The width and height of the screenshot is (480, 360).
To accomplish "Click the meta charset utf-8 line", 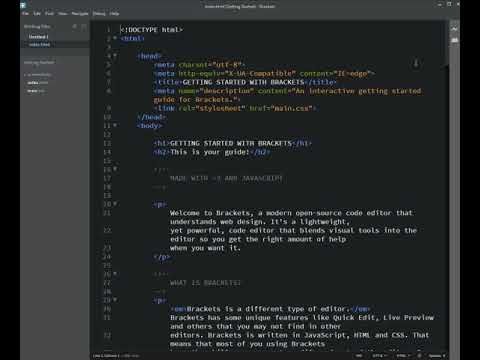I will point(199,65).
